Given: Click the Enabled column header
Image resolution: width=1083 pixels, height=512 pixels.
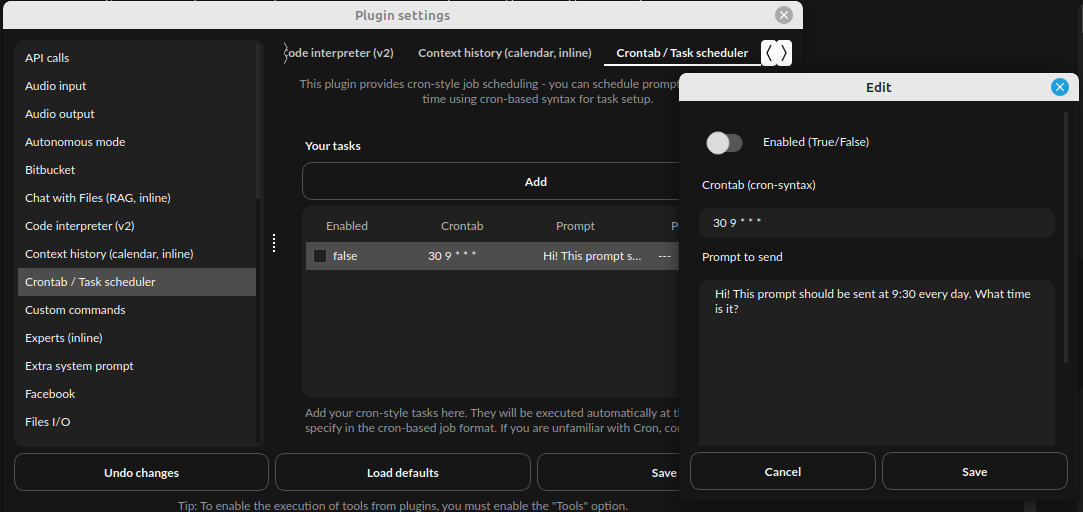Looking at the screenshot, I should (347, 226).
